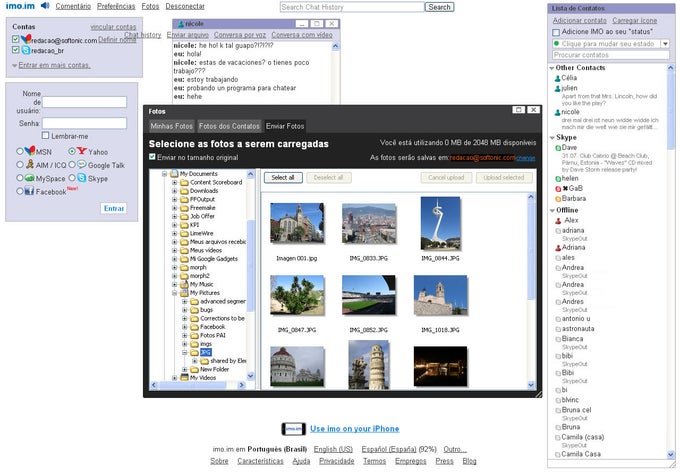Screen dimensions: 680x475
Task: Select the Facebook radio button
Action: (20, 191)
